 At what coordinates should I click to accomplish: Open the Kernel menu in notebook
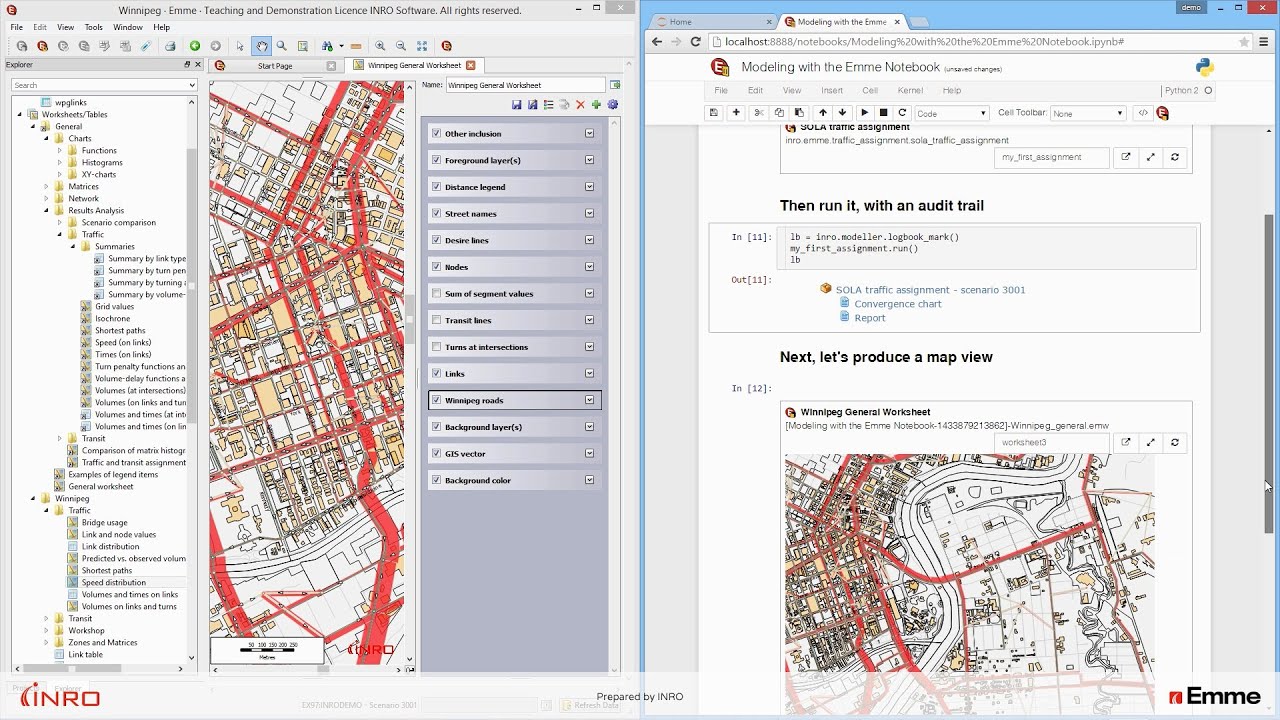point(910,90)
